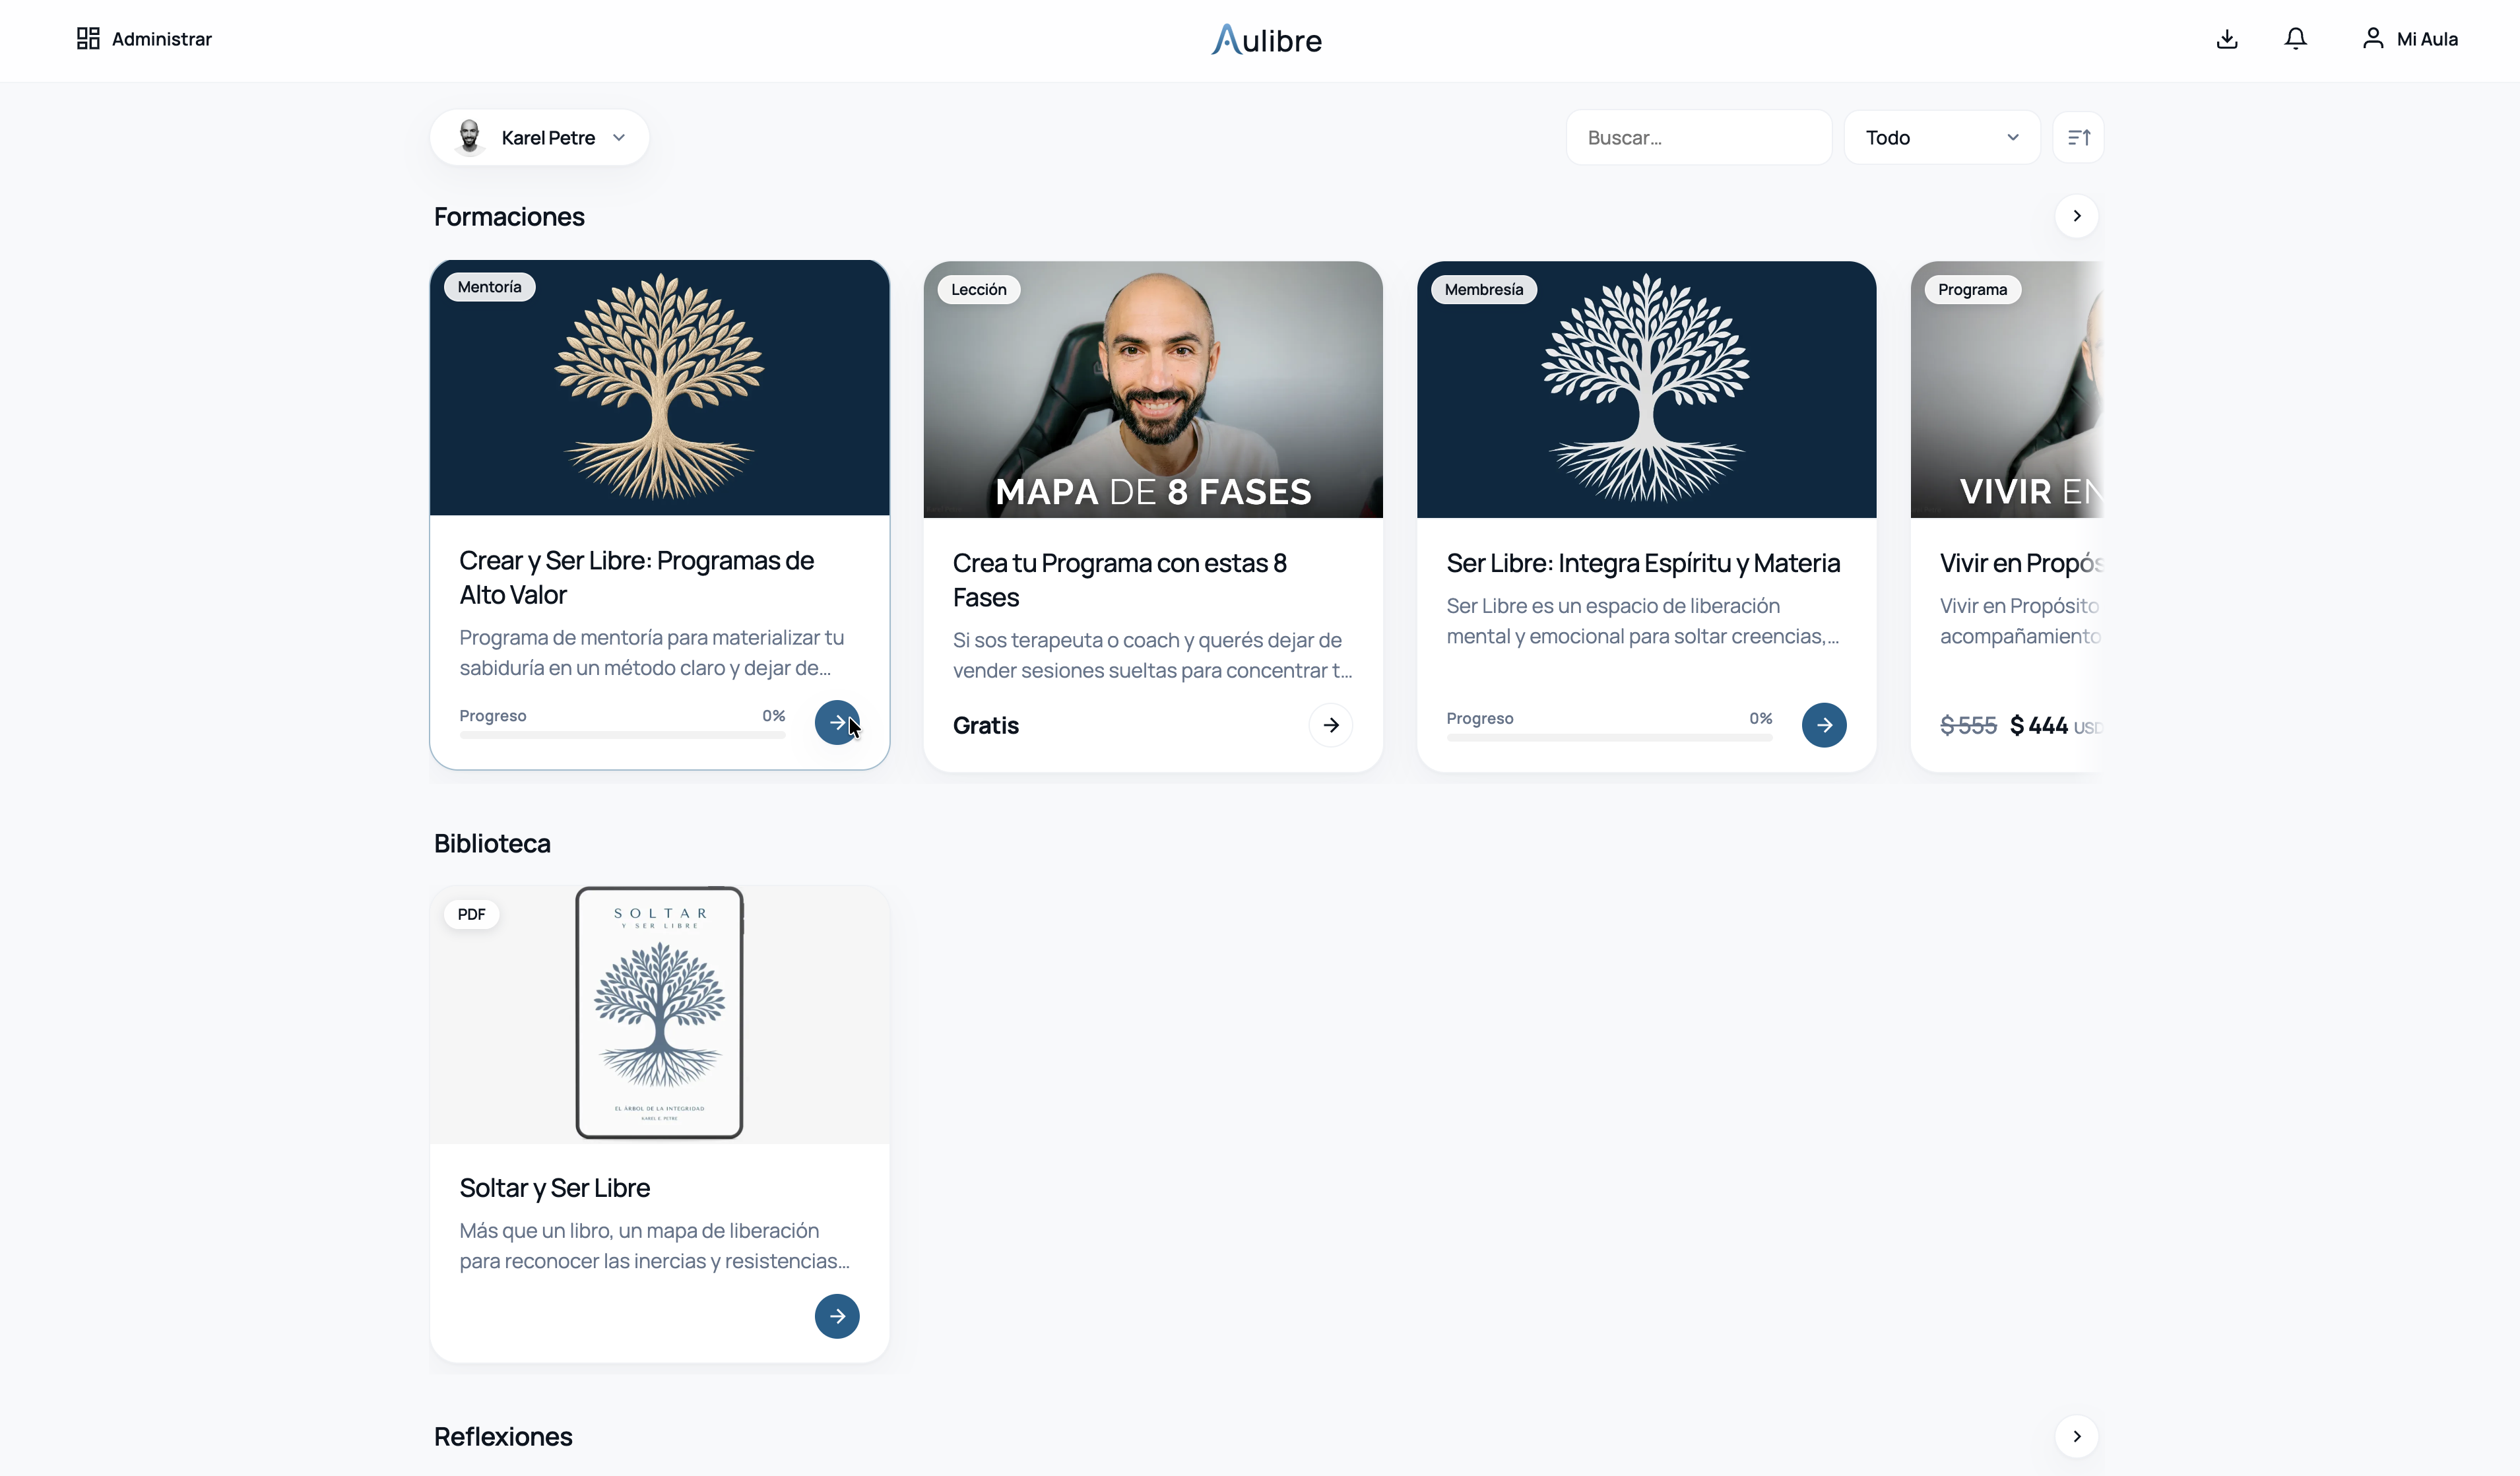Click the $444 discounted price
This screenshot has height=1476, width=2520.
click(x=2038, y=725)
